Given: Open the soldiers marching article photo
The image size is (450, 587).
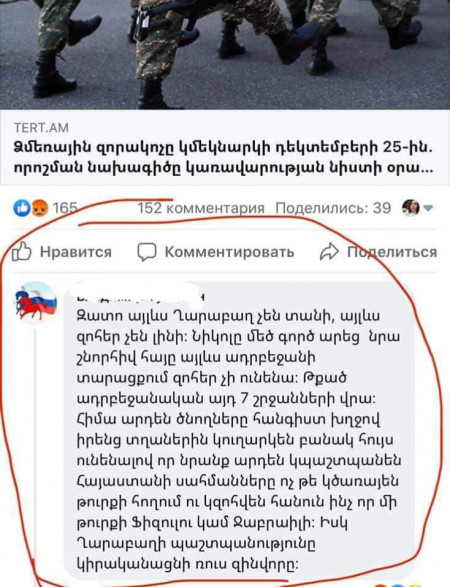Looking at the screenshot, I should [225, 55].
